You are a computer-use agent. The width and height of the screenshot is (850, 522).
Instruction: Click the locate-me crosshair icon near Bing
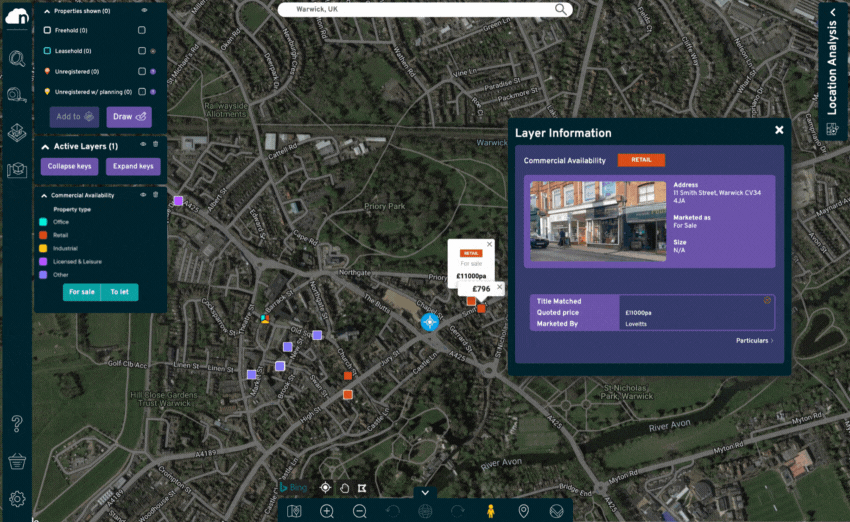(x=325, y=487)
